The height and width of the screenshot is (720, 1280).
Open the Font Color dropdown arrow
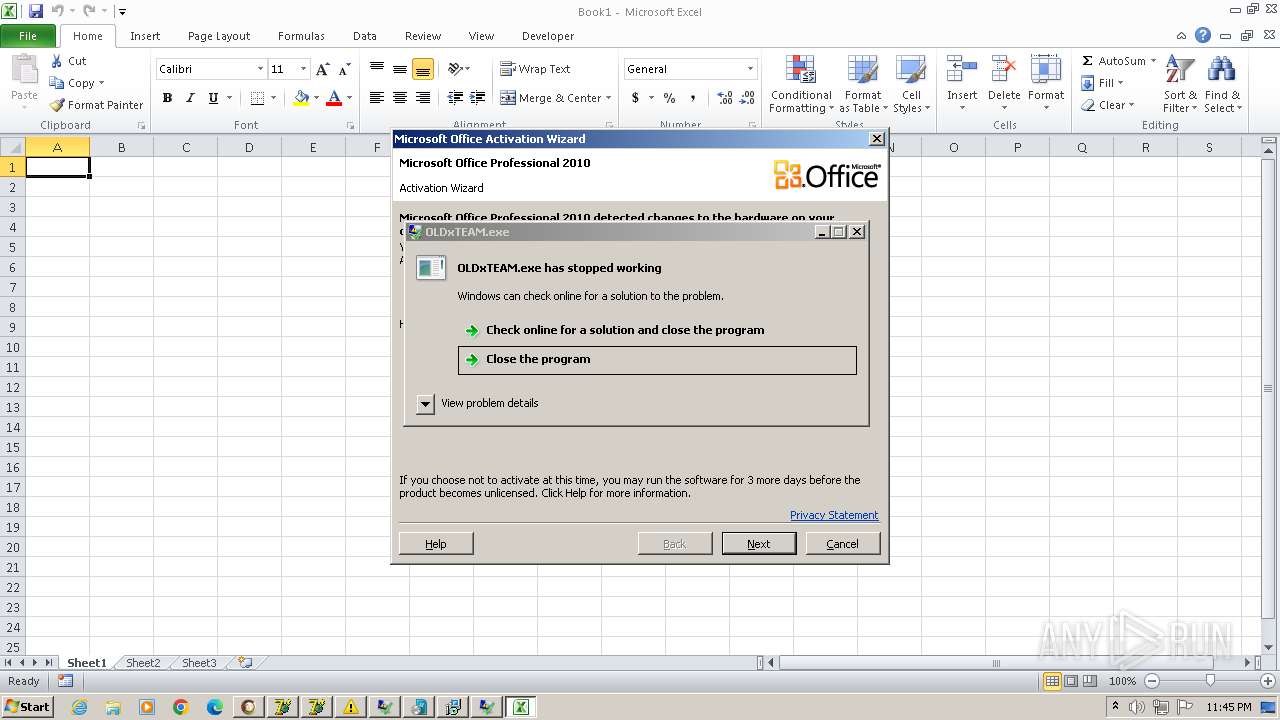[x=349, y=98]
